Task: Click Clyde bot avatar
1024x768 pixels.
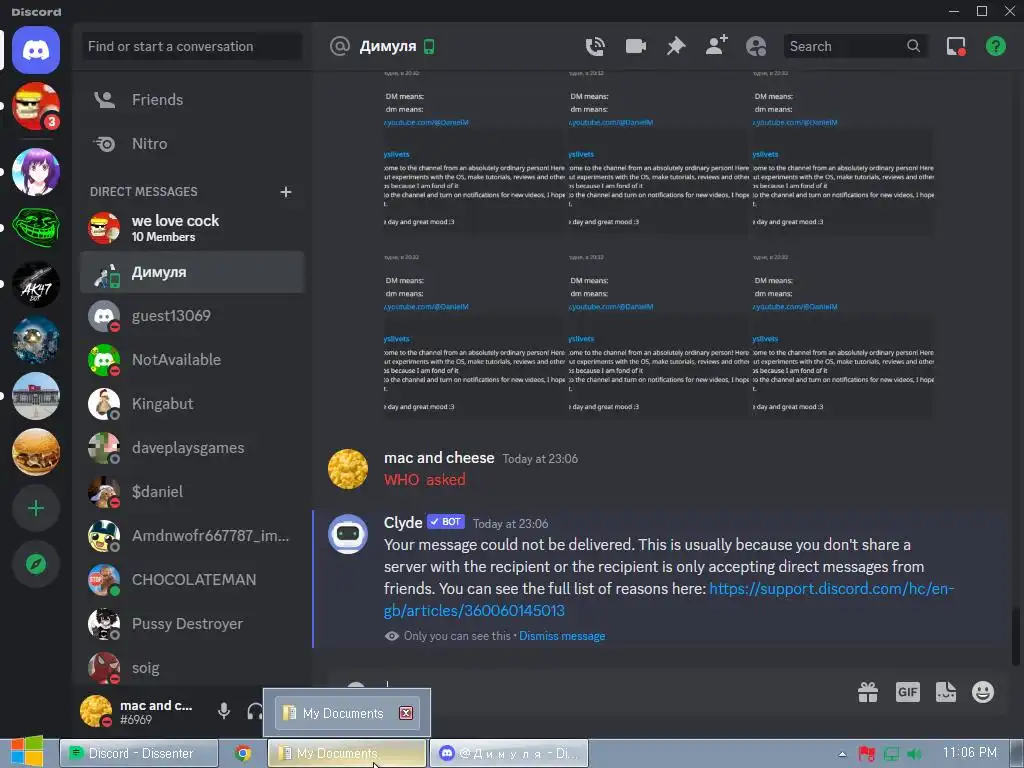Action: 347,534
